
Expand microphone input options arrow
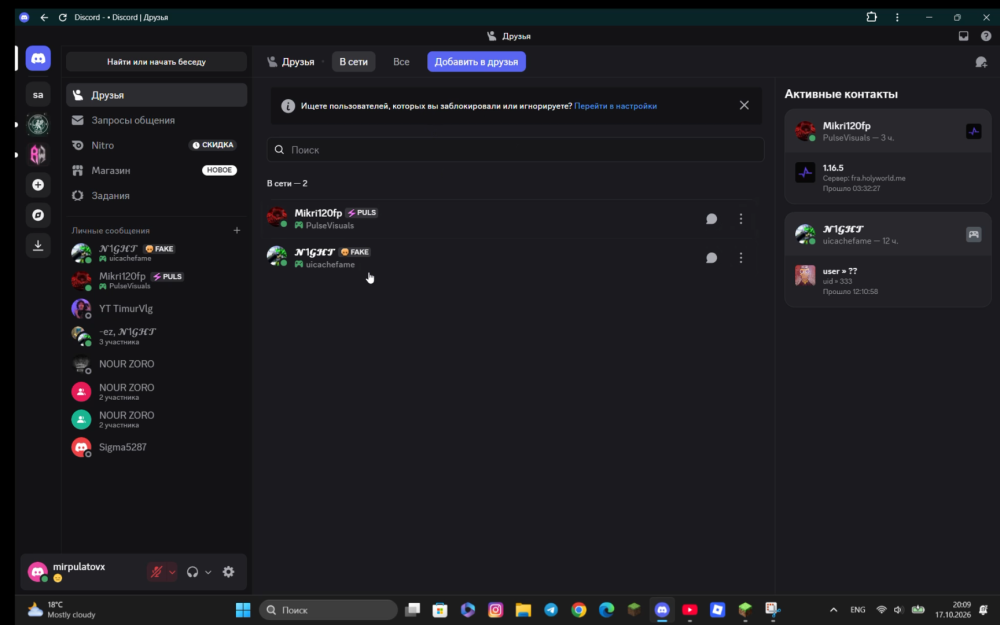pos(172,572)
